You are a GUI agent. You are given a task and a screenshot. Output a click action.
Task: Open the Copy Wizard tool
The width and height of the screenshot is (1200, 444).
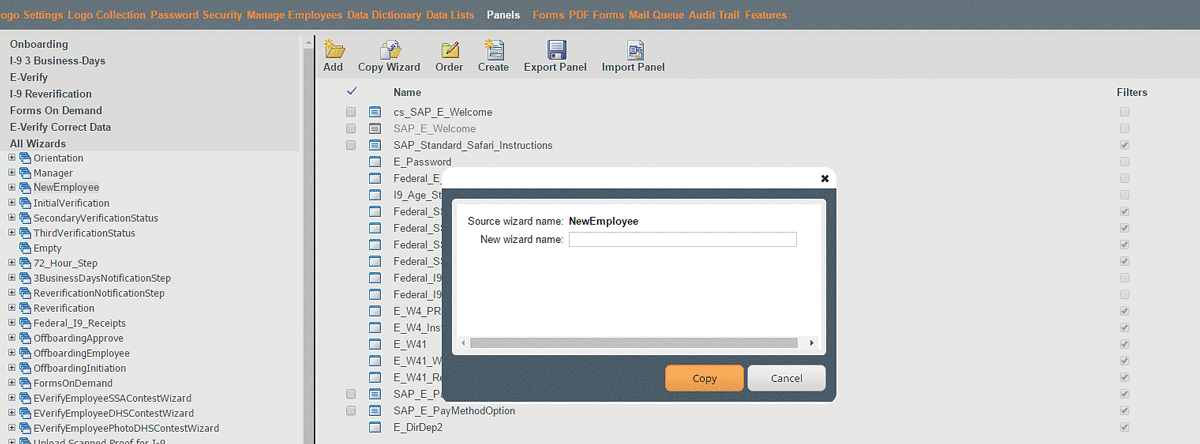[x=389, y=50]
